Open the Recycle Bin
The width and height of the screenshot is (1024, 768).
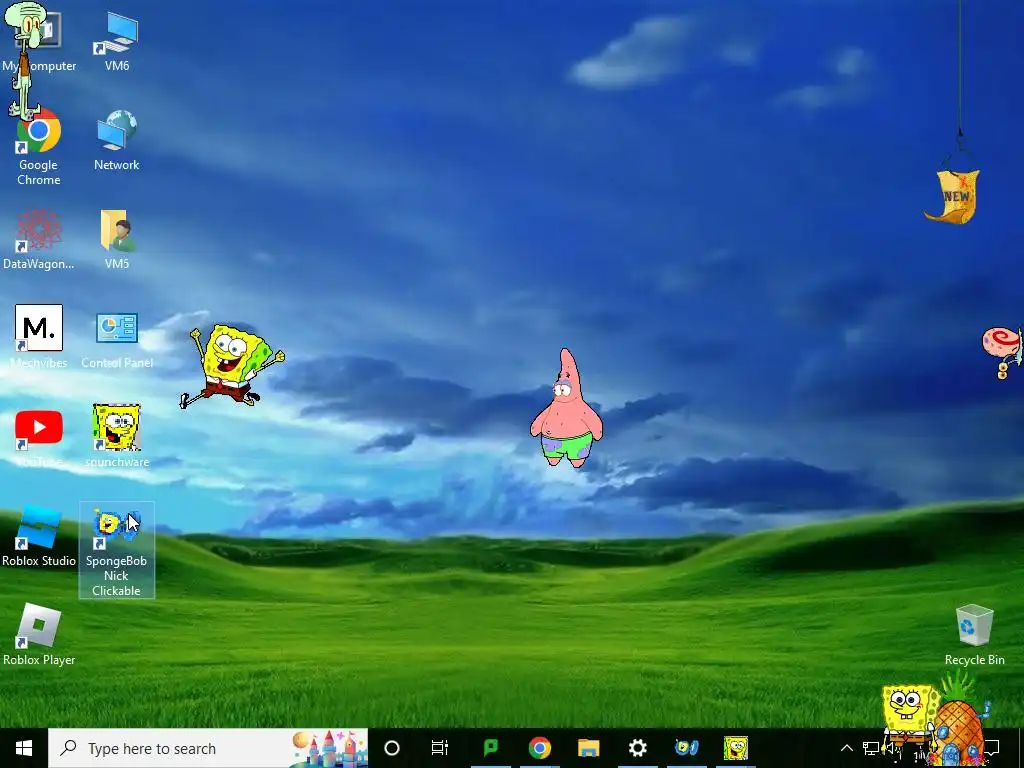click(974, 635)
